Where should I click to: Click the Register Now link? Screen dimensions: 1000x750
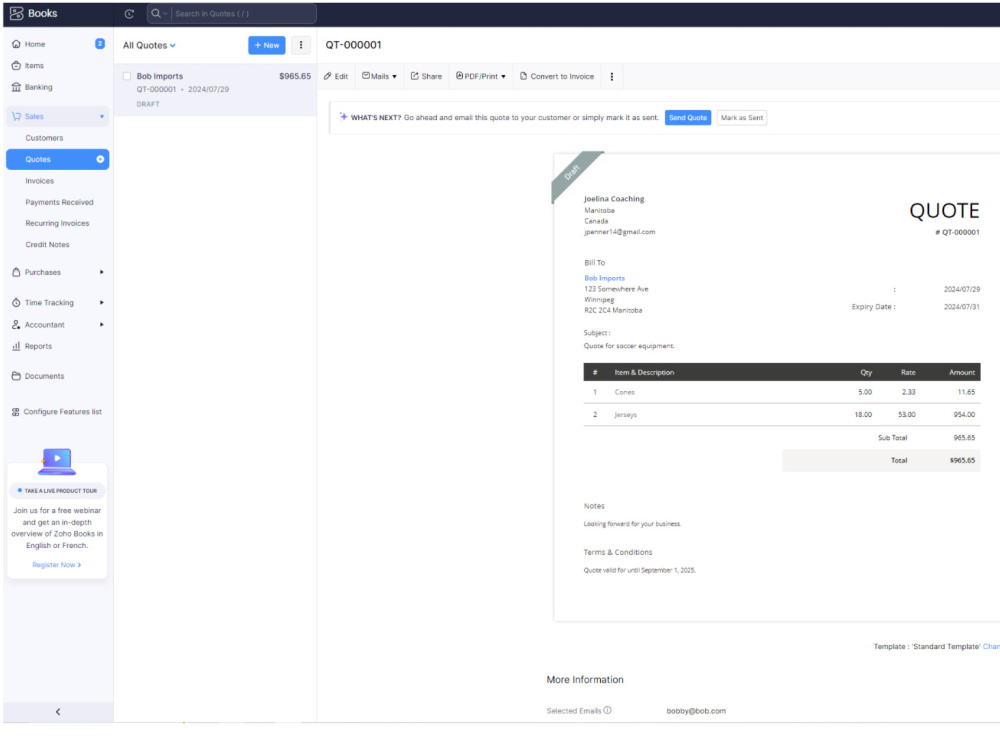coord(56,565)
